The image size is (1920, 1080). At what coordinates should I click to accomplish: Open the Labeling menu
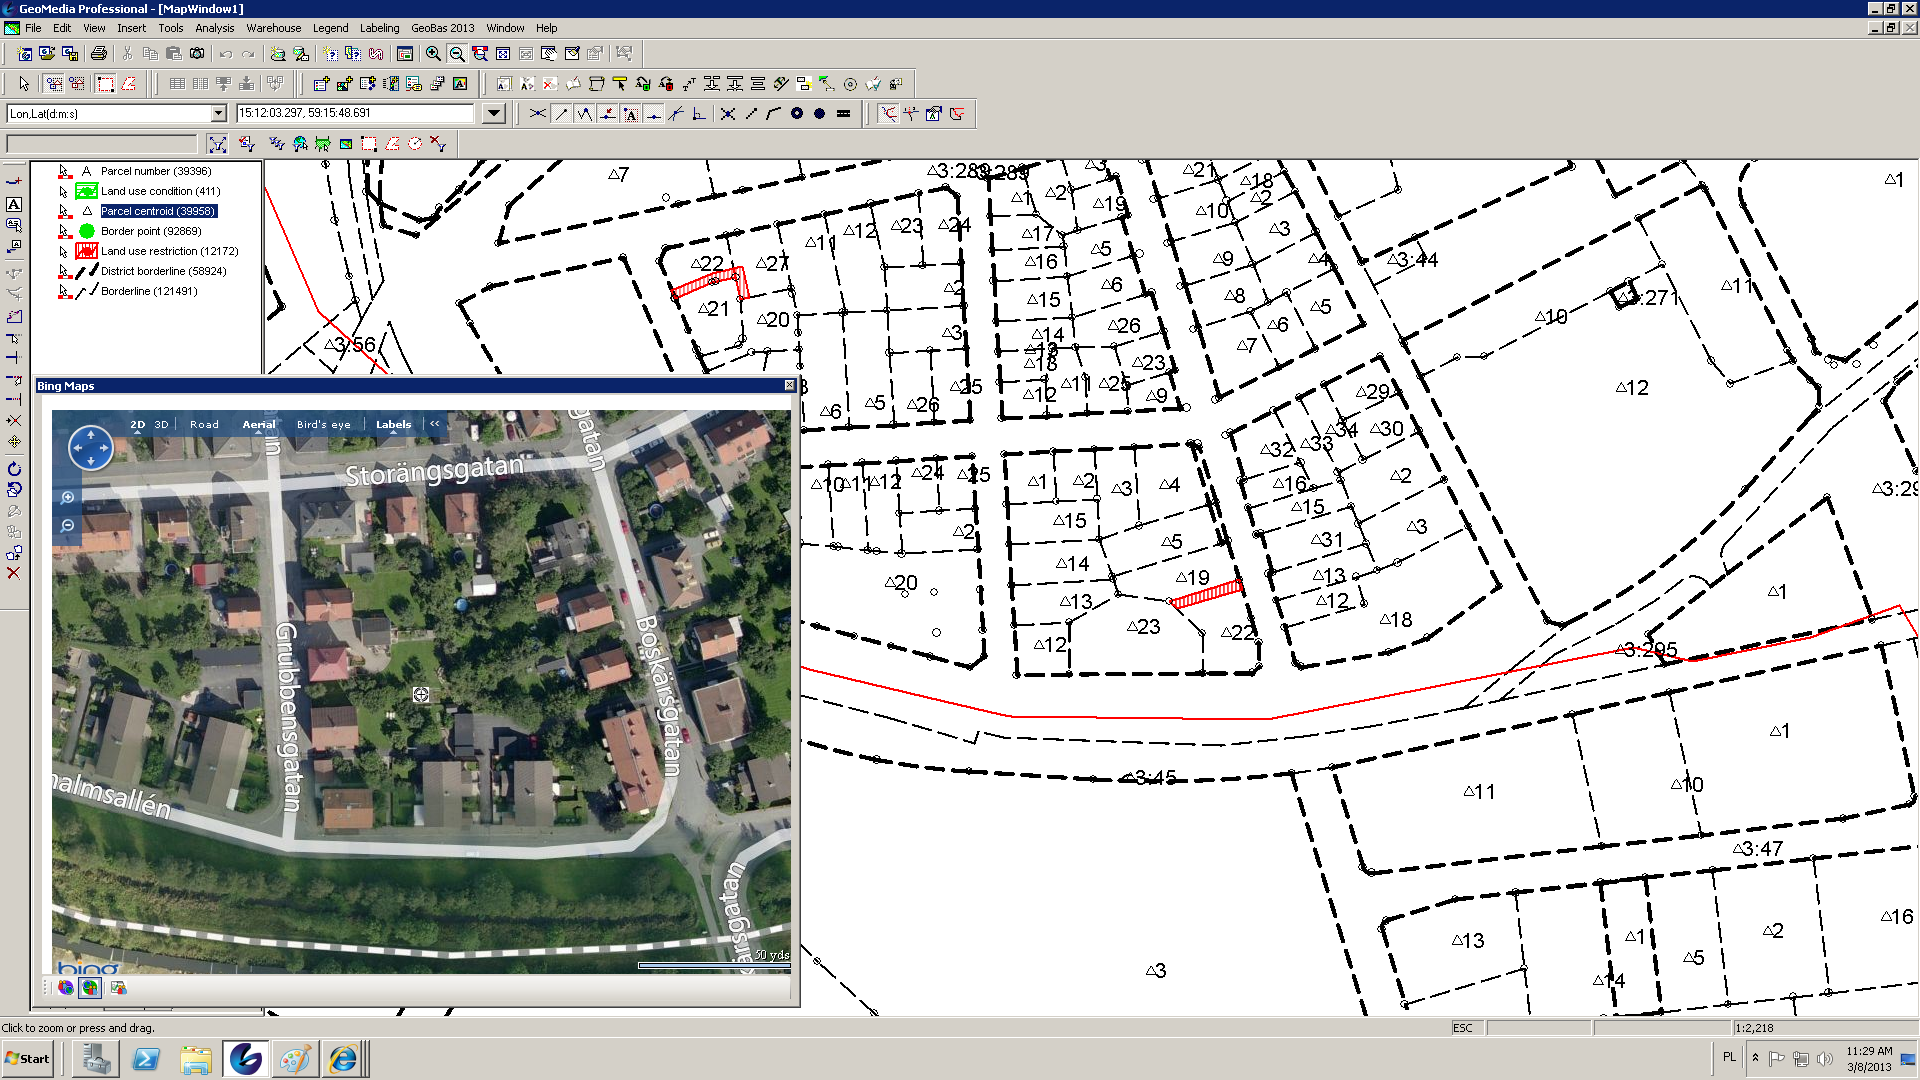coord(379,28)
